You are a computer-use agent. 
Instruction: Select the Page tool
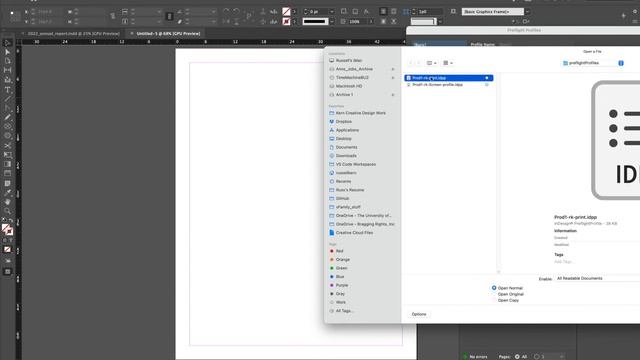(7, 61)
